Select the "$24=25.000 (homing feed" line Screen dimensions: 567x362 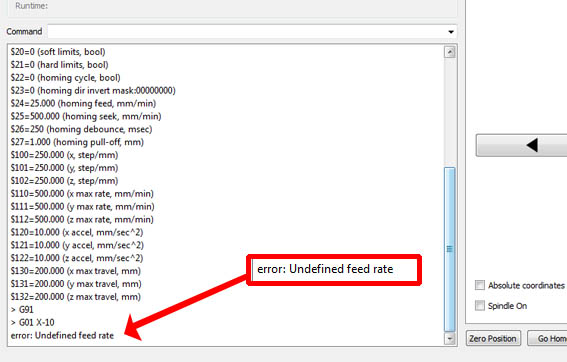pos(83,103)
